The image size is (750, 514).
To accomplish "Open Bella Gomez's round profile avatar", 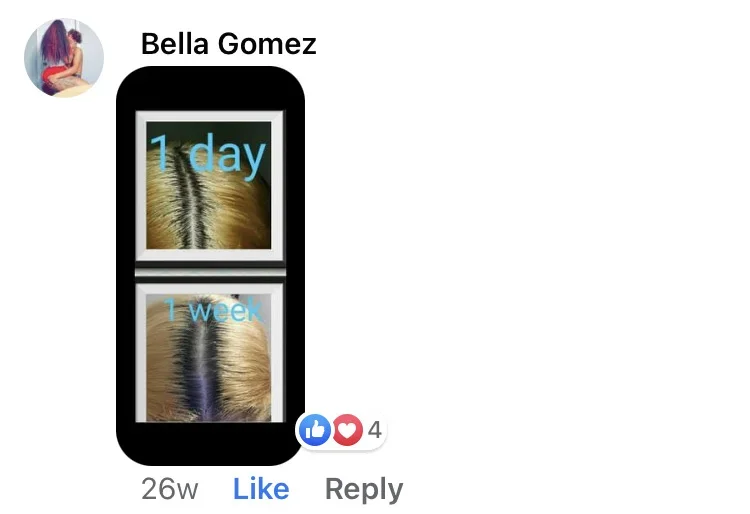I will (x=64, y=58).
